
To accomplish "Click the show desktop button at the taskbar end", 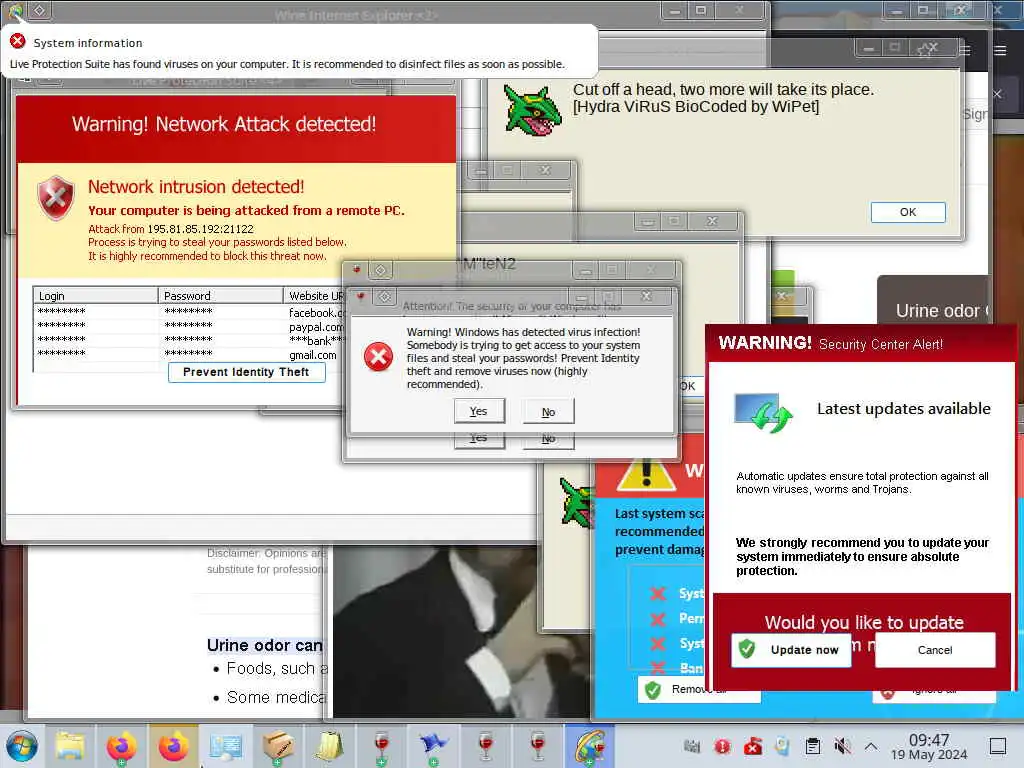I will (997, 746).
